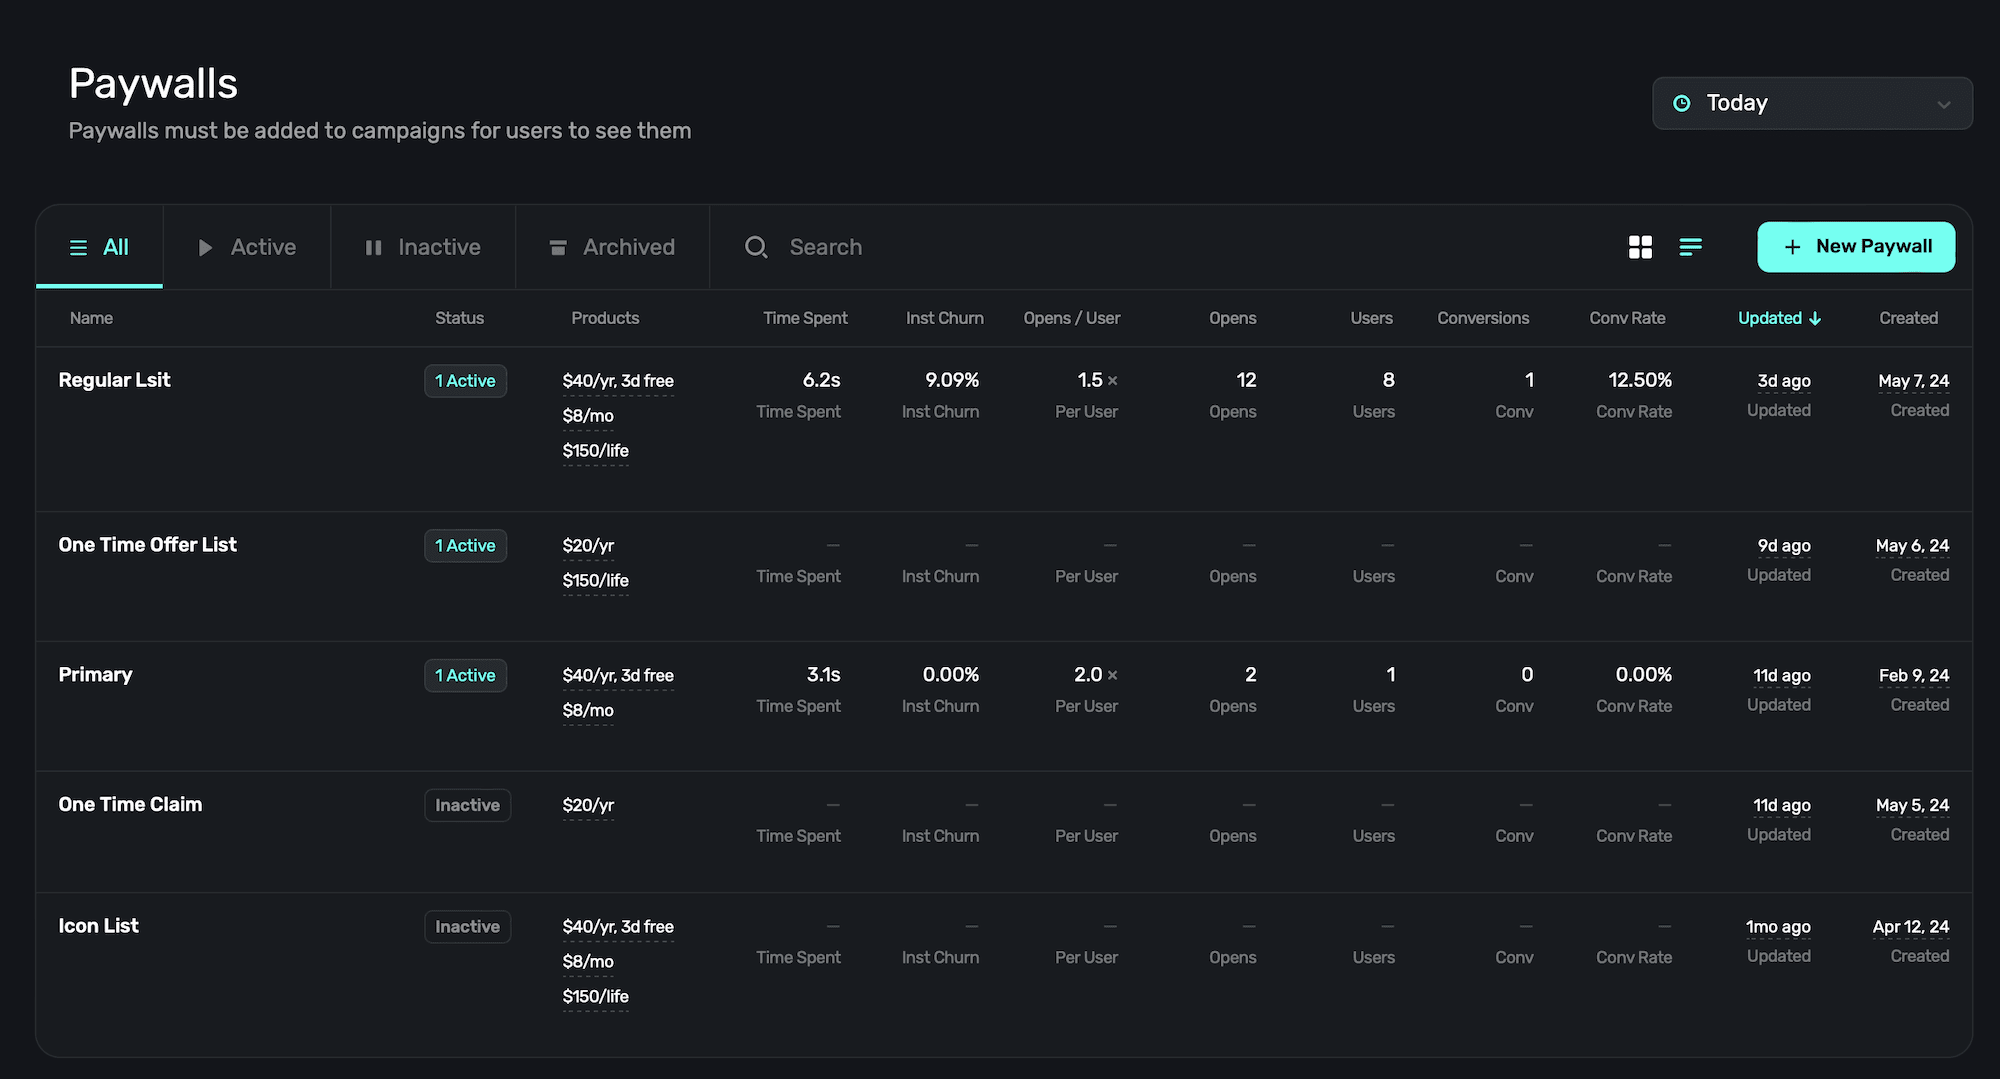
Task: Open the Regular Lsit paywall
Action: [x=114, y=380]
